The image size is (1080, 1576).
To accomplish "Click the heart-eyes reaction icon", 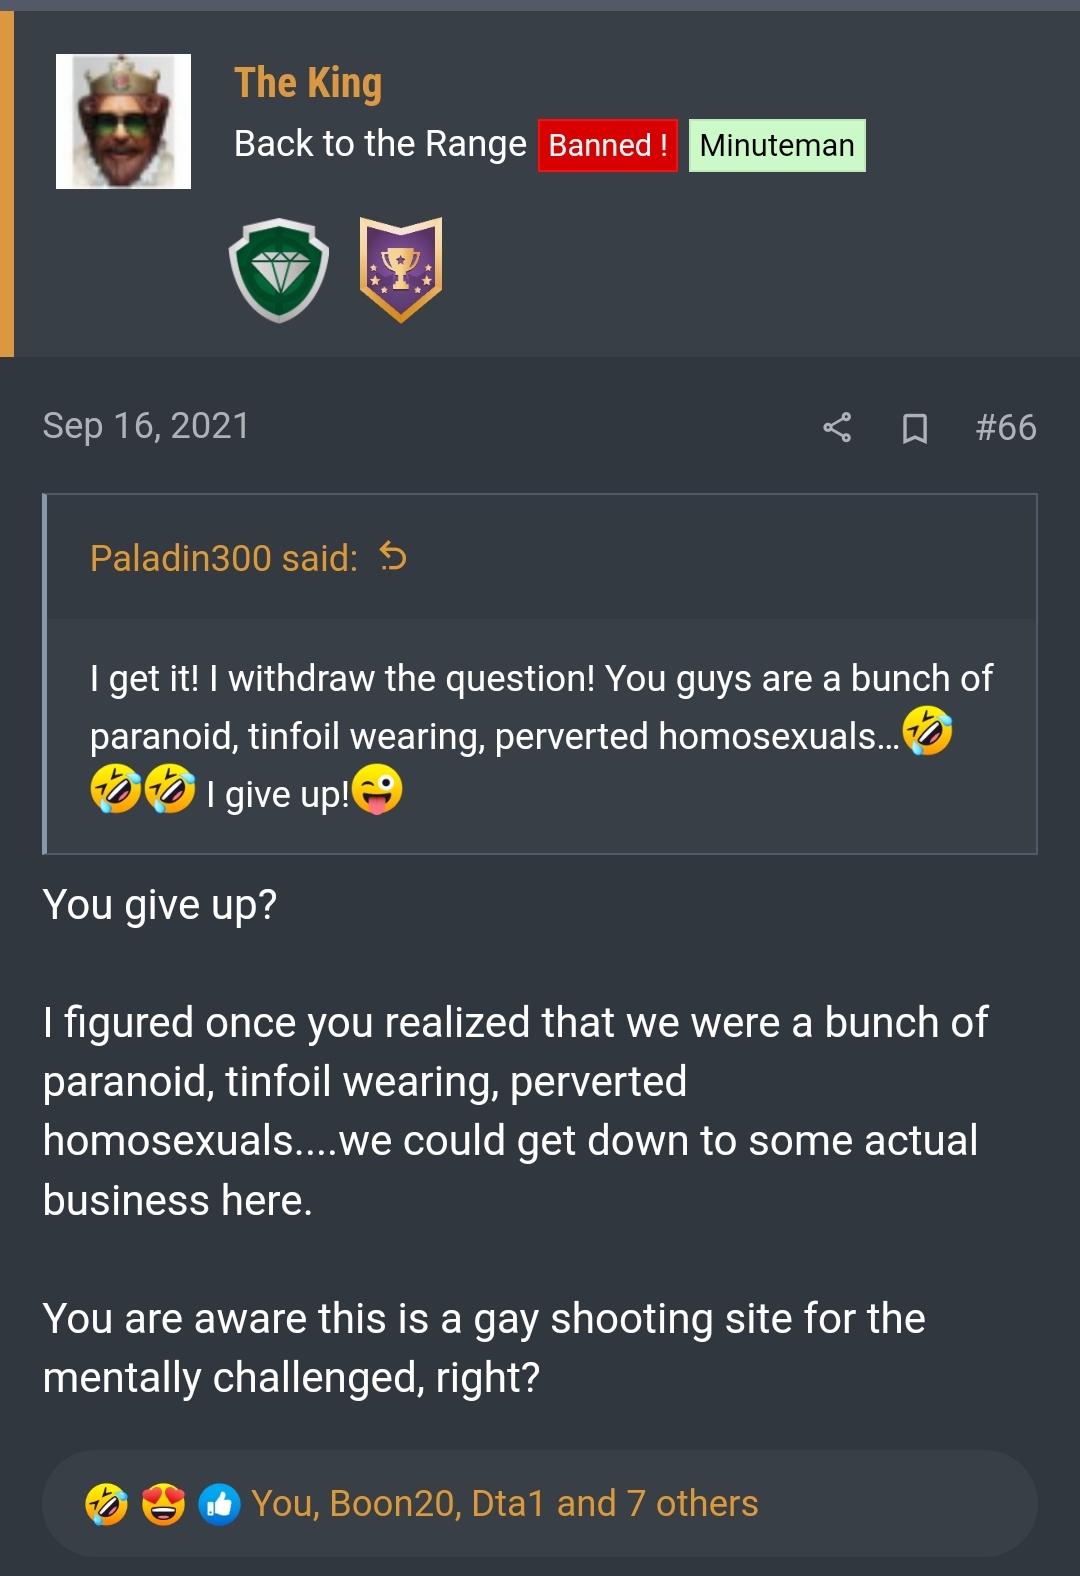I will 163,1504.
